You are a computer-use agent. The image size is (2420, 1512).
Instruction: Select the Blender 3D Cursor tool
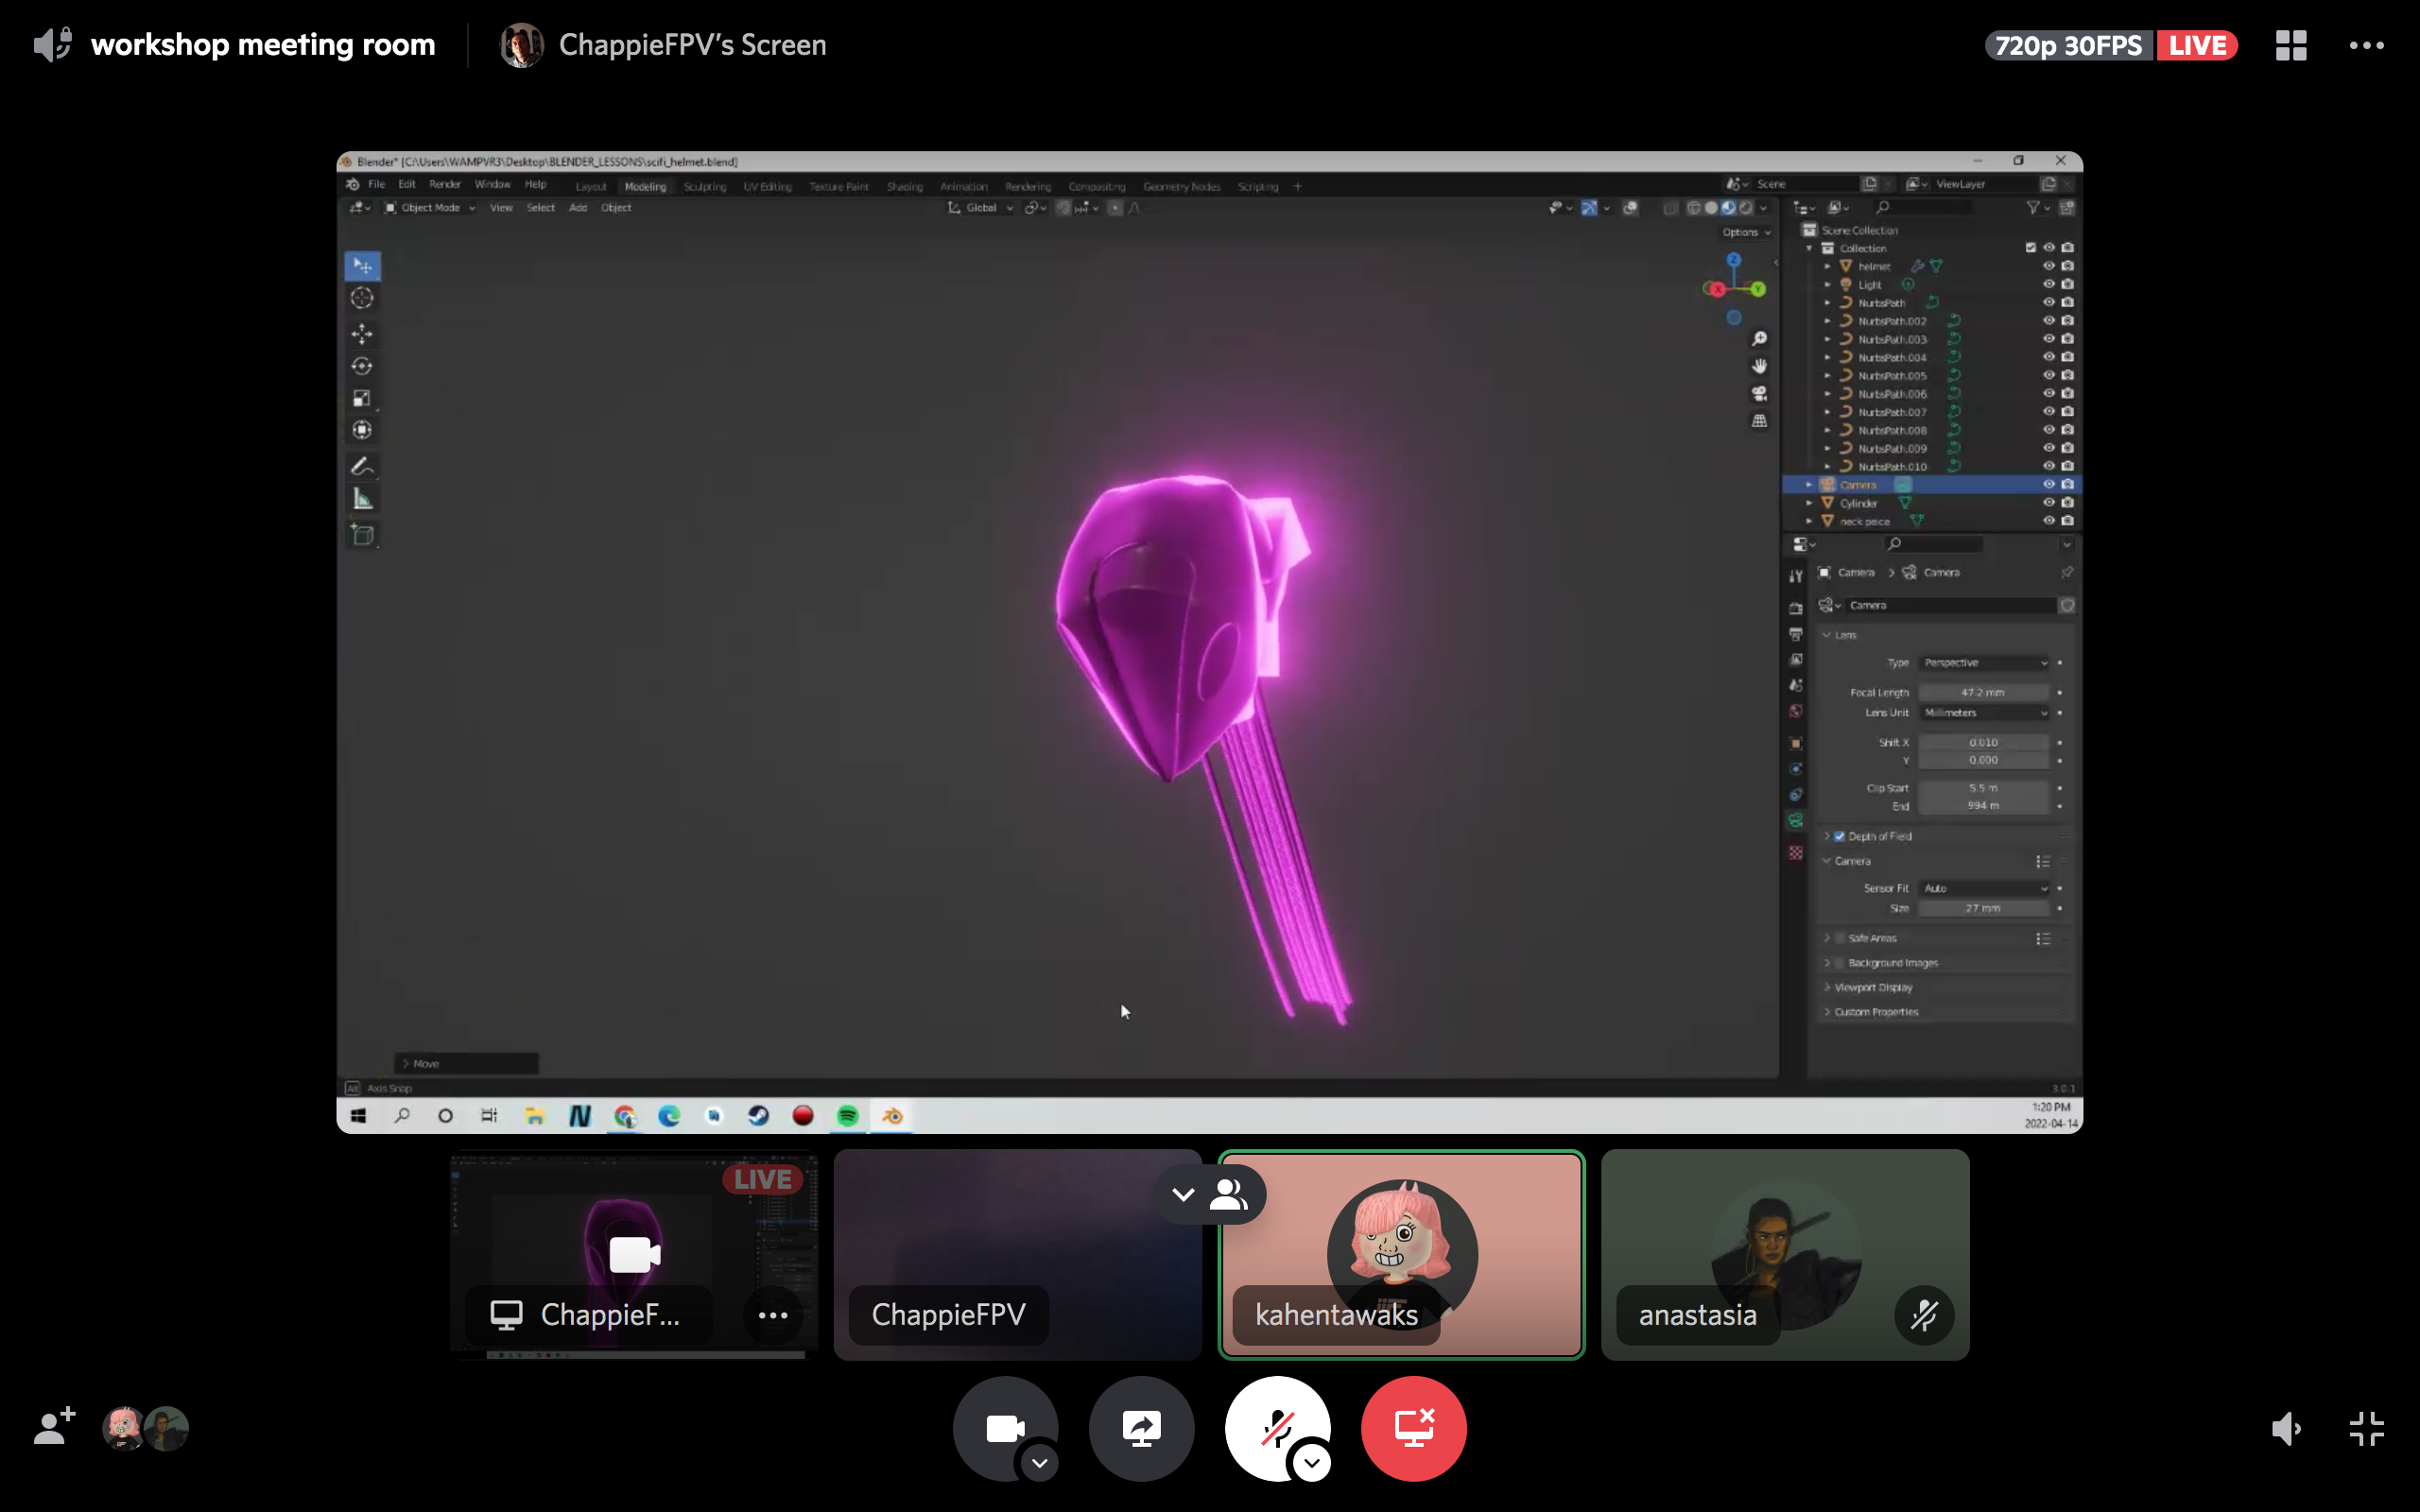click(x=362, y=298)
